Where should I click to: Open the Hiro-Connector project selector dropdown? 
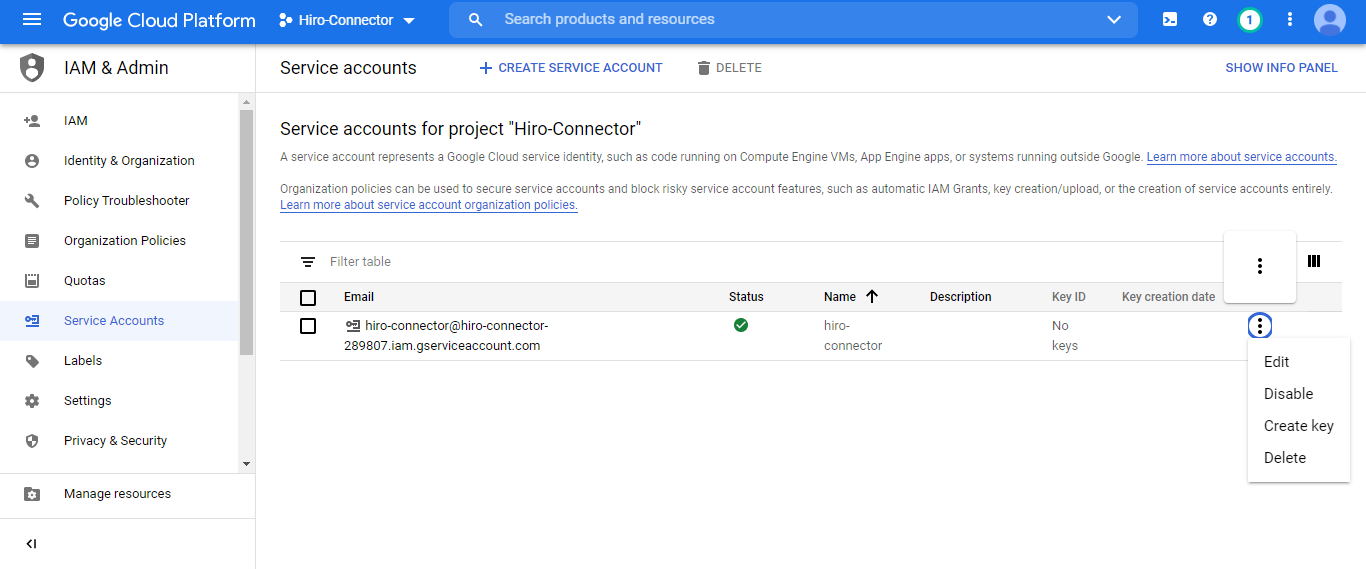click(x=347, y=20)
